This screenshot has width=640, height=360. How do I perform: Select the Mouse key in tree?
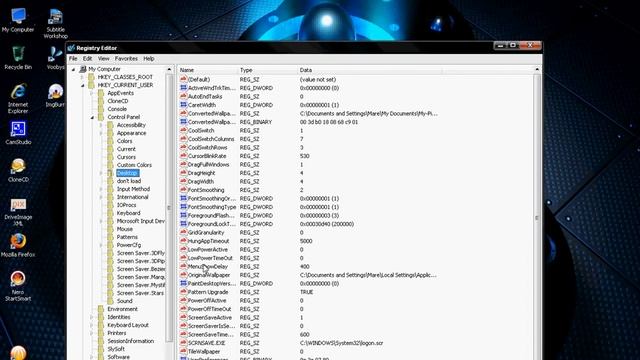click(x=125, y=229)
